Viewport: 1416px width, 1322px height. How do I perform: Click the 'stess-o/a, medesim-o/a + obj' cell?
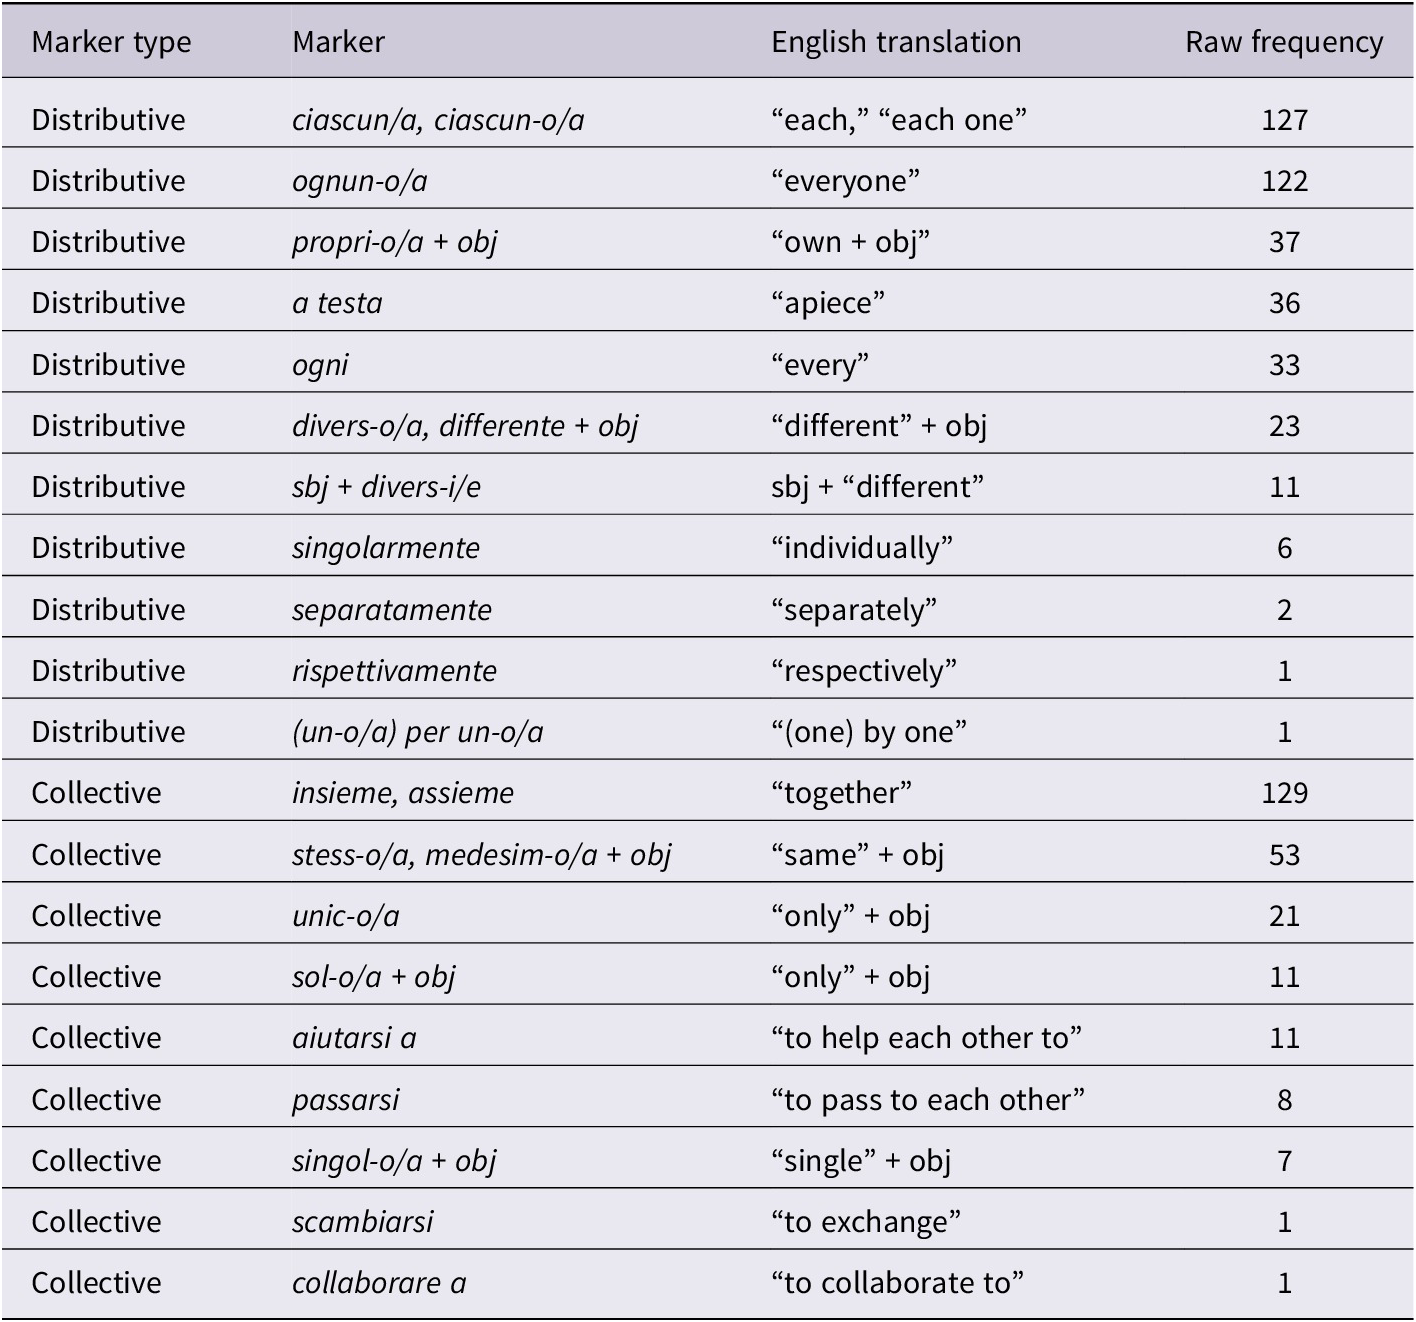[x=481, y=855]
